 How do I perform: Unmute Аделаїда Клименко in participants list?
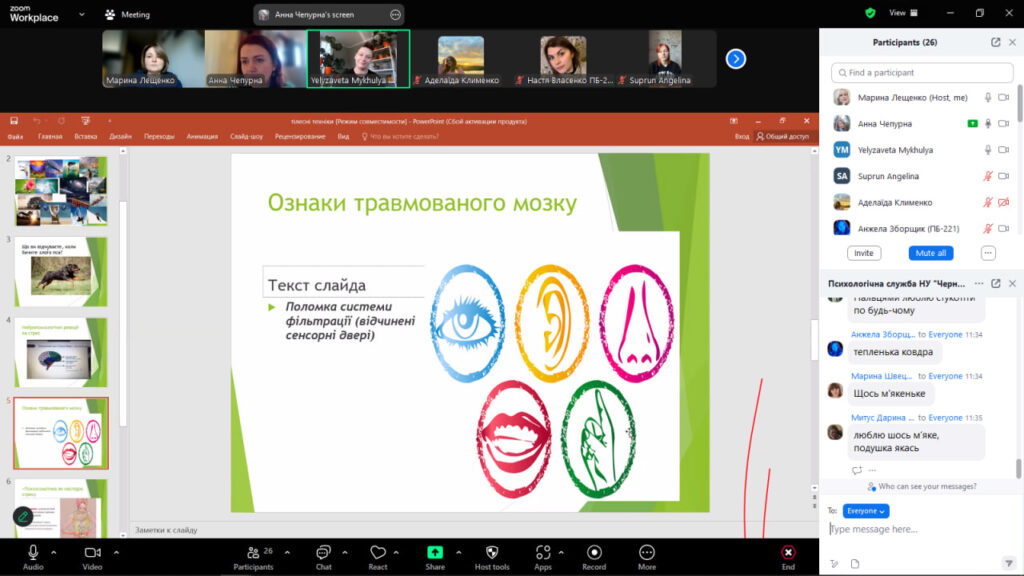tap(988, 202)
